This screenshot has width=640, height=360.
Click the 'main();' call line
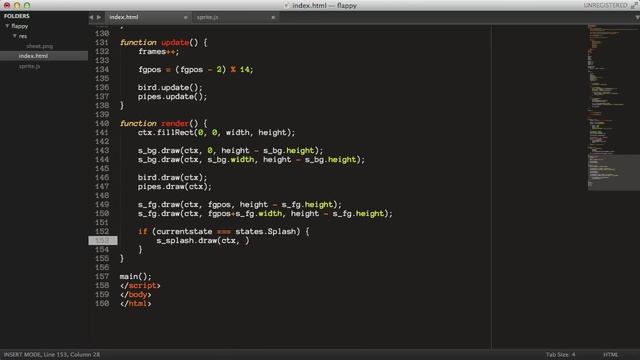pos(136,276)
